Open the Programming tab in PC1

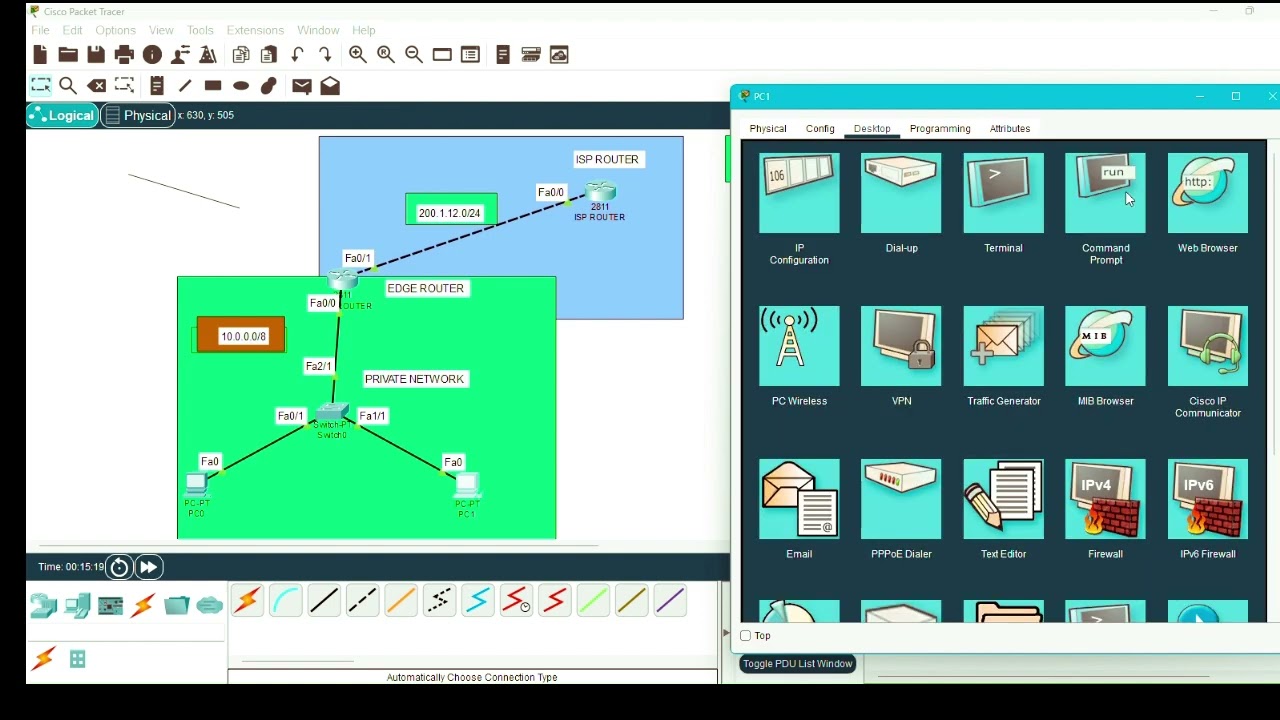940,129
